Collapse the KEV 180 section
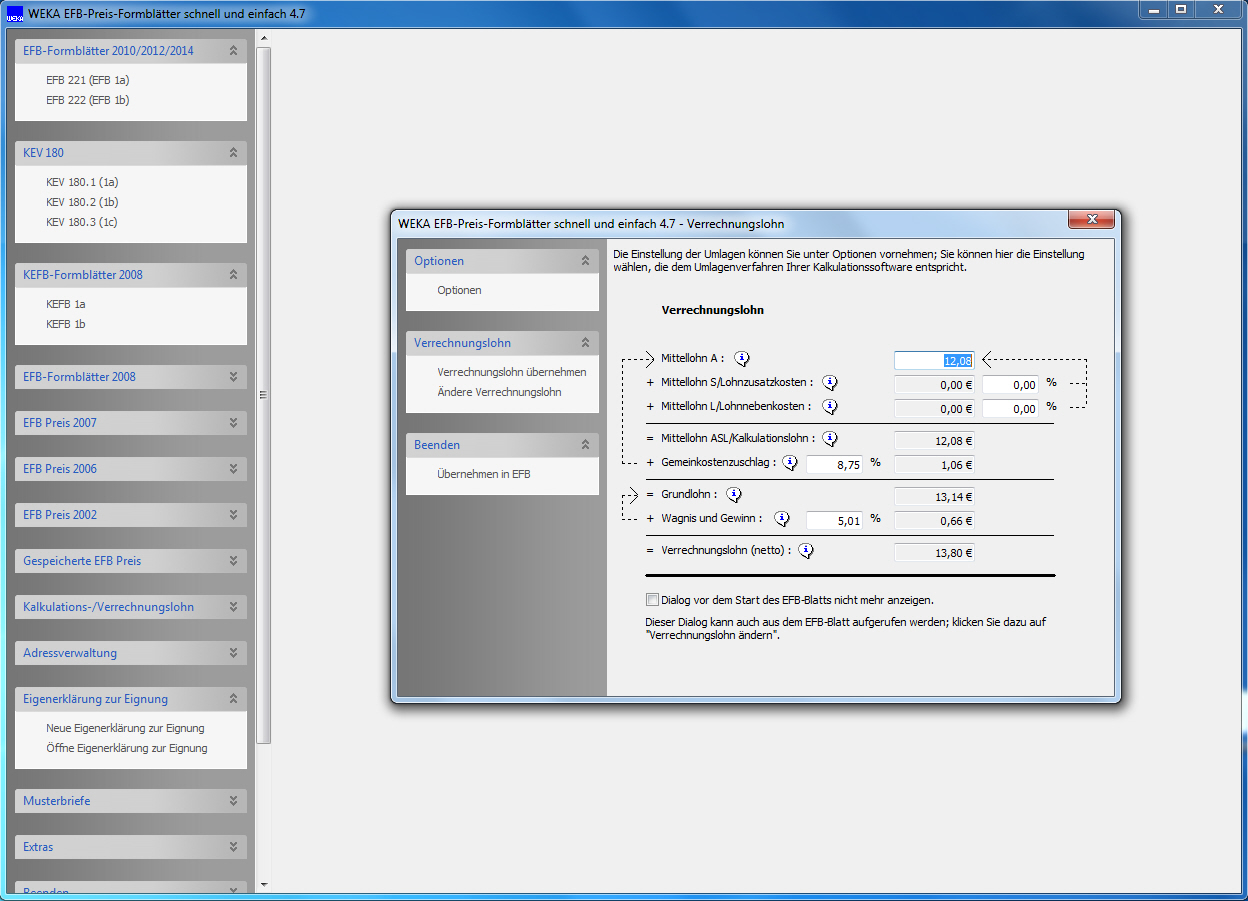 point(233,153)
